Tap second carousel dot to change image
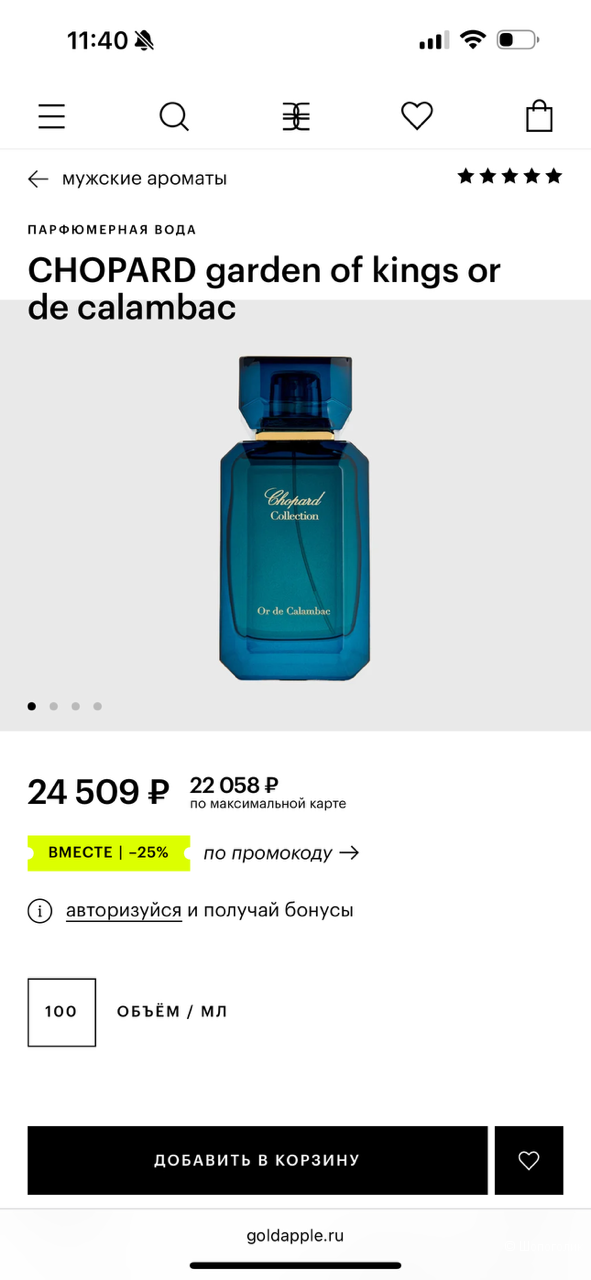This screenshot has width=591, height=1280. pos(53,706)
